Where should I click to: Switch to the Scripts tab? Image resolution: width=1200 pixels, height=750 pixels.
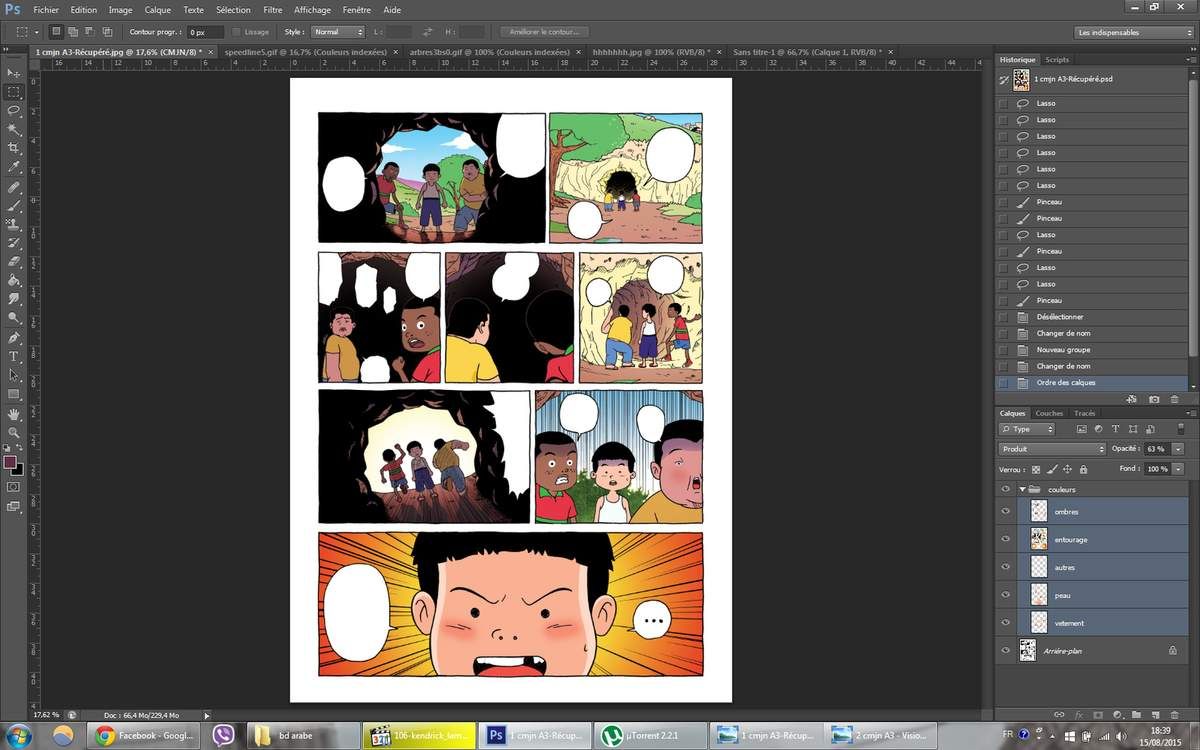(x=1057, y=59)
